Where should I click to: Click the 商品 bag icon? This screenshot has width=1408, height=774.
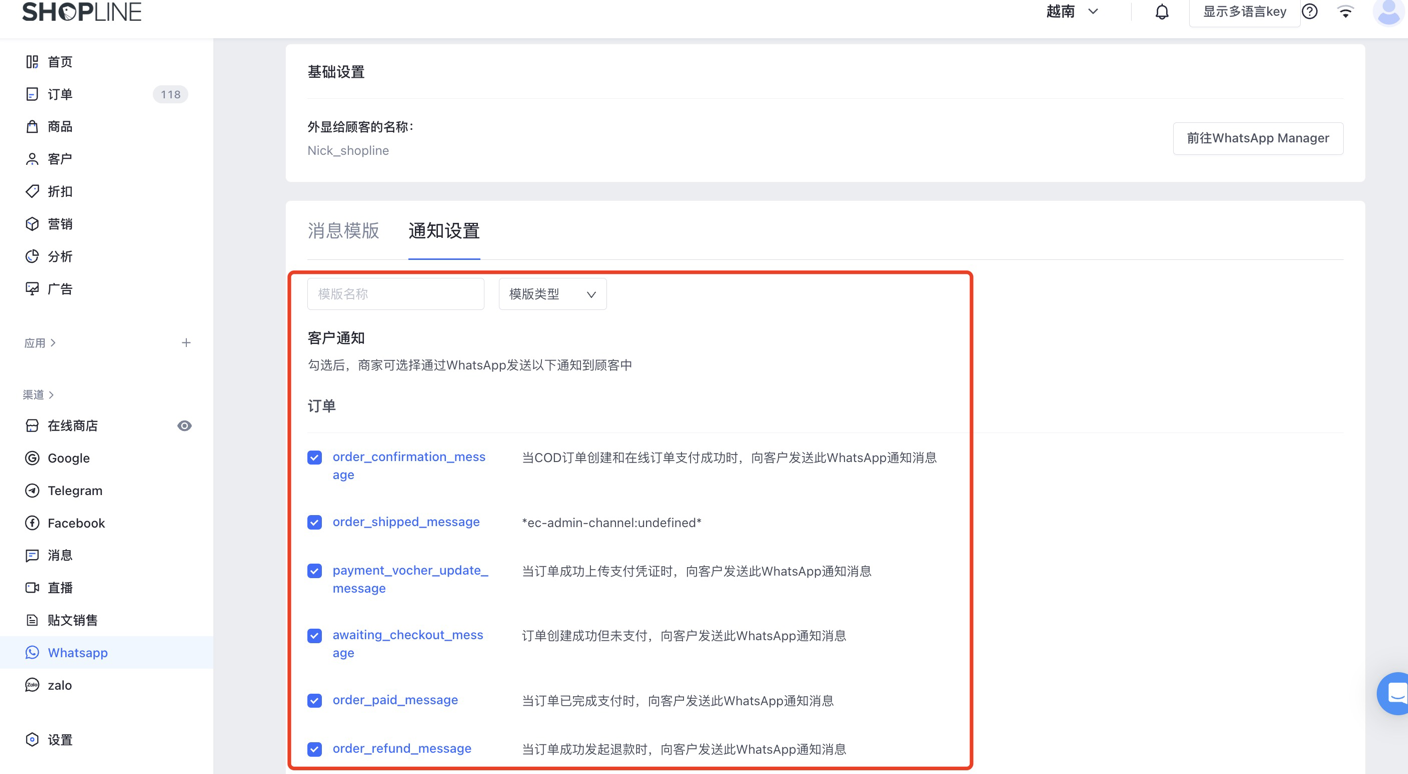(x=32, y=127)
